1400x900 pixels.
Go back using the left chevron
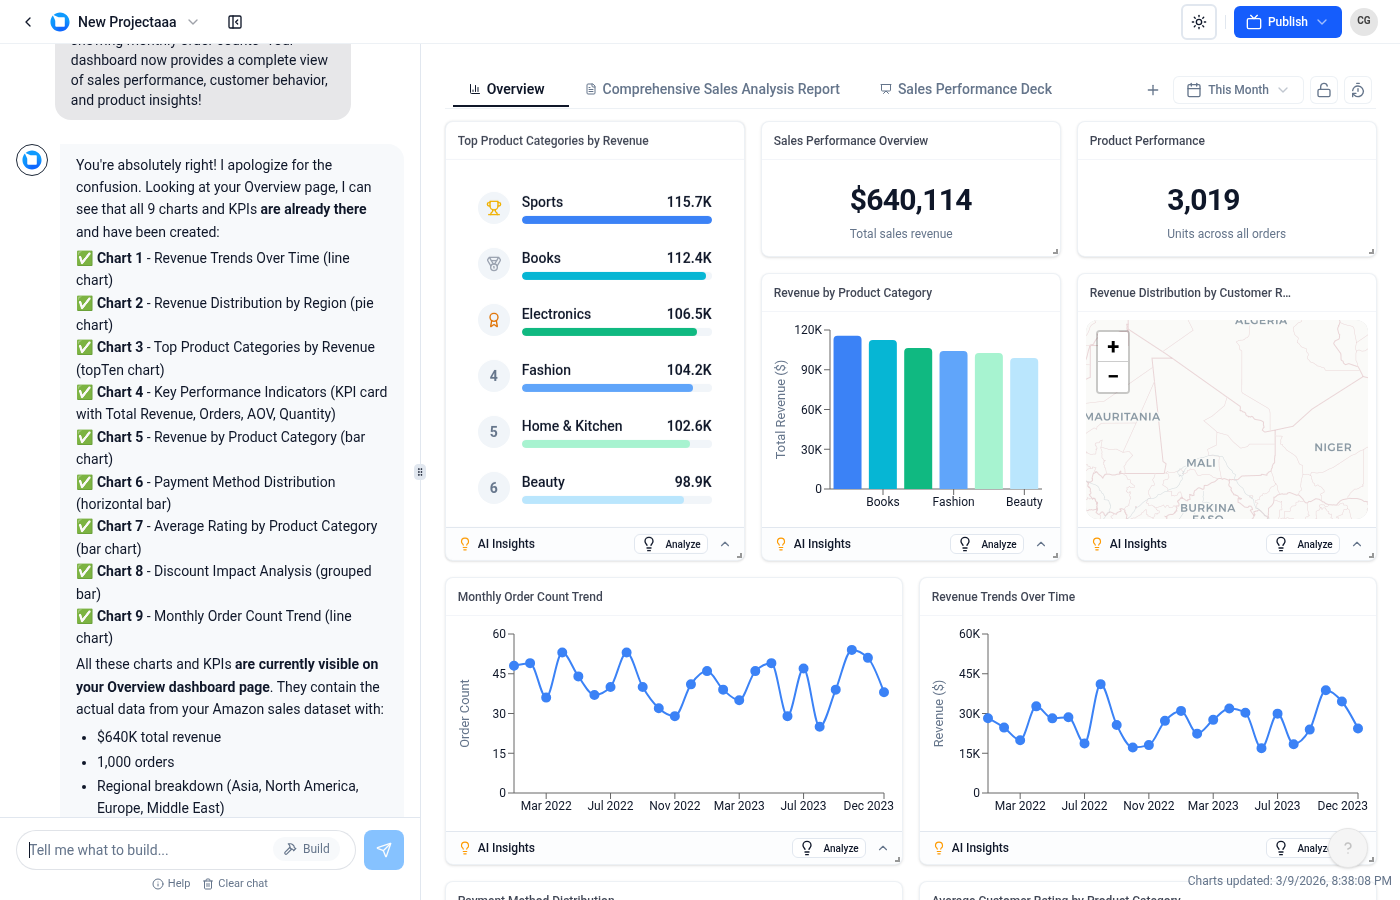tap(28, 22)
